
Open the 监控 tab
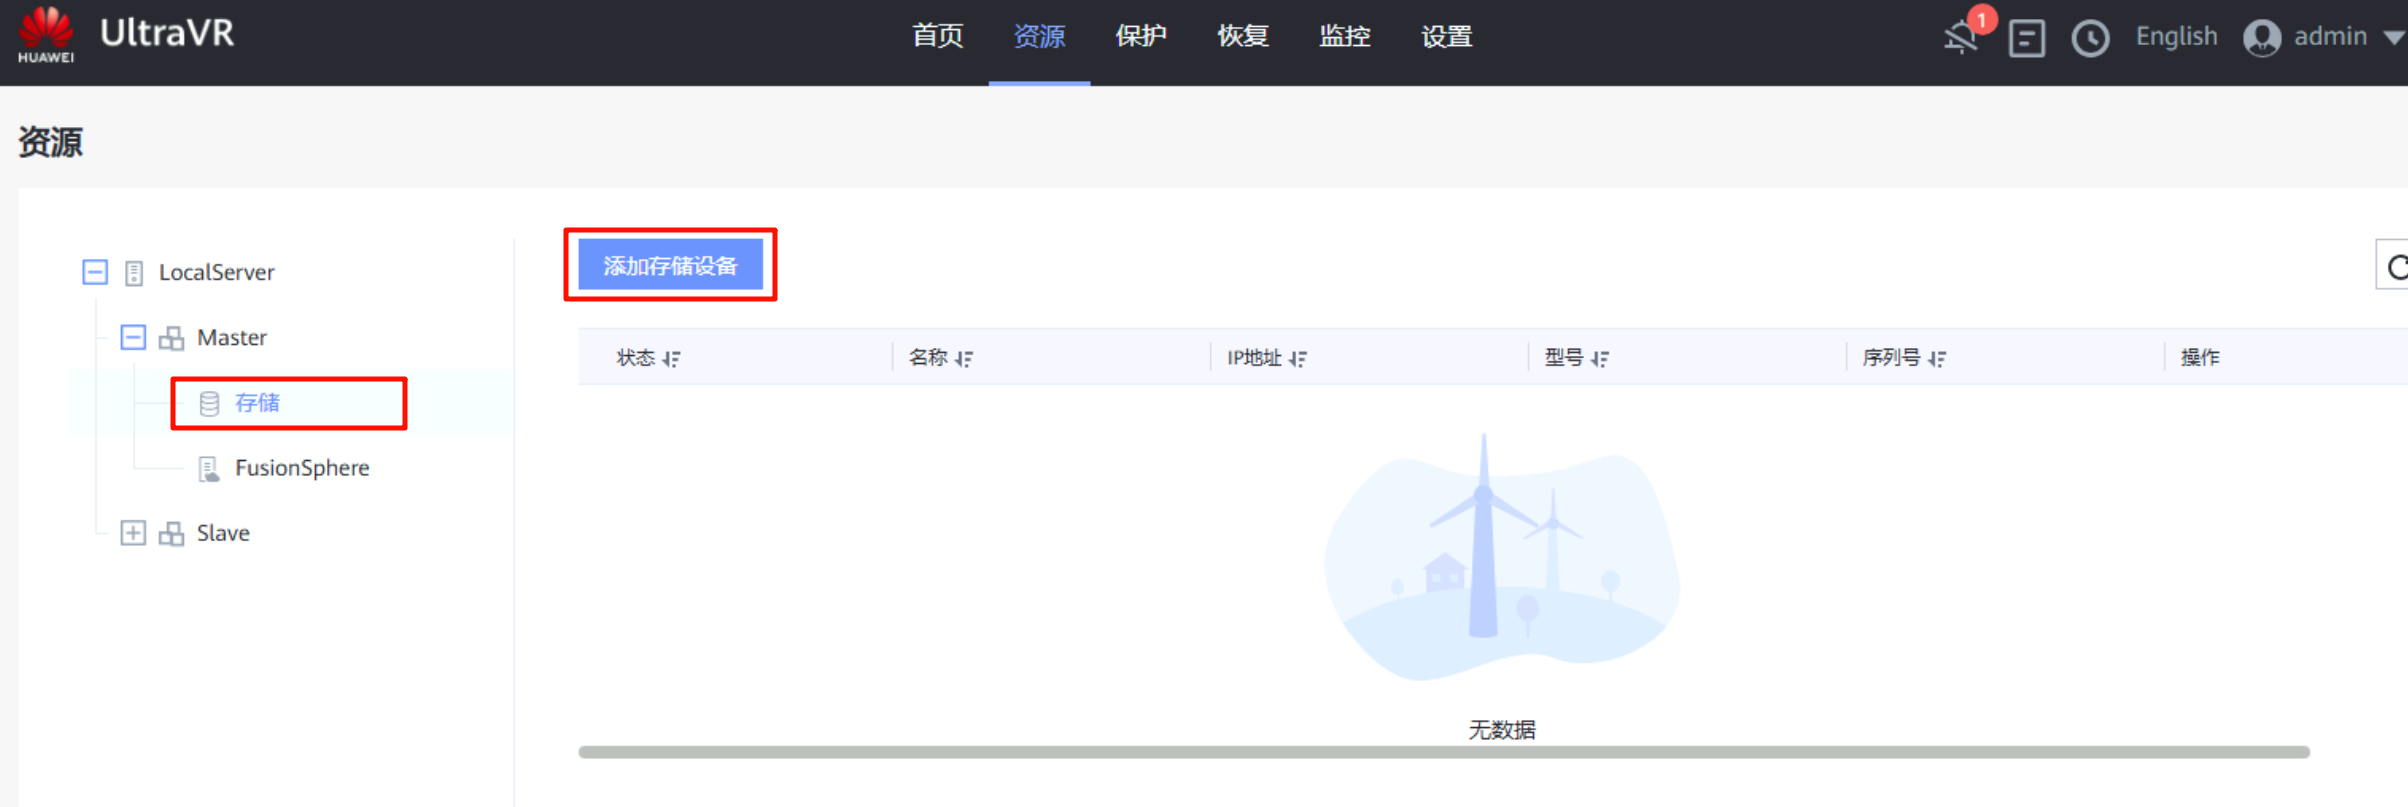point(1344,37)
